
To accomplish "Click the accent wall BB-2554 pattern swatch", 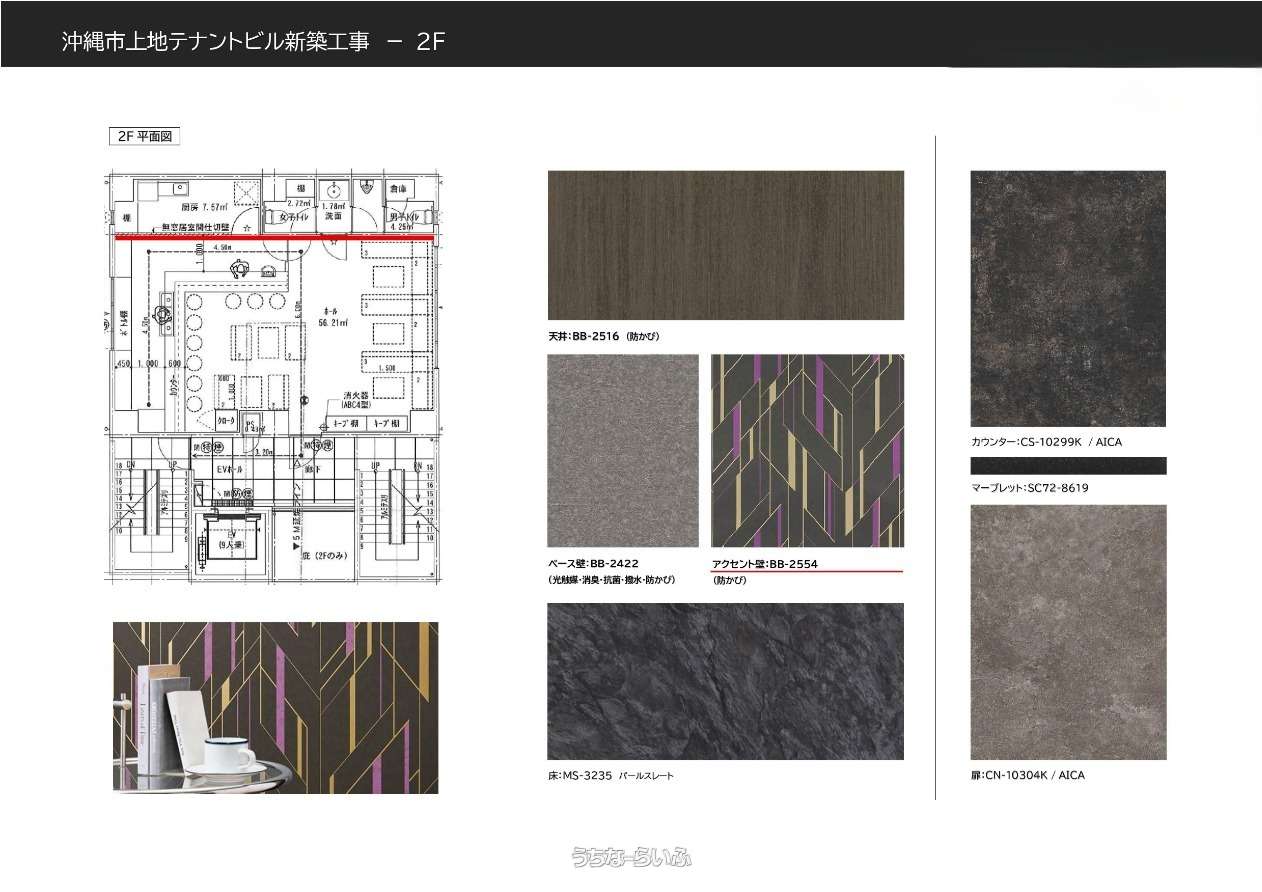I will [x=807, y=450].
